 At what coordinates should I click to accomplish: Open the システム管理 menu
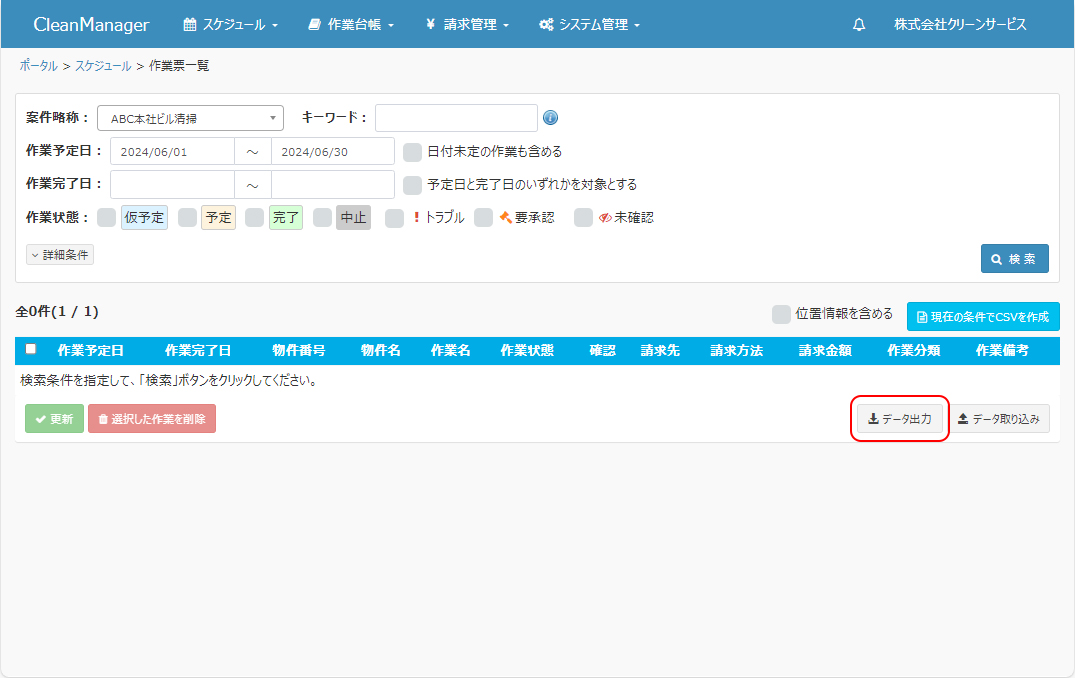pyautogui.click(x=589, y=25)
